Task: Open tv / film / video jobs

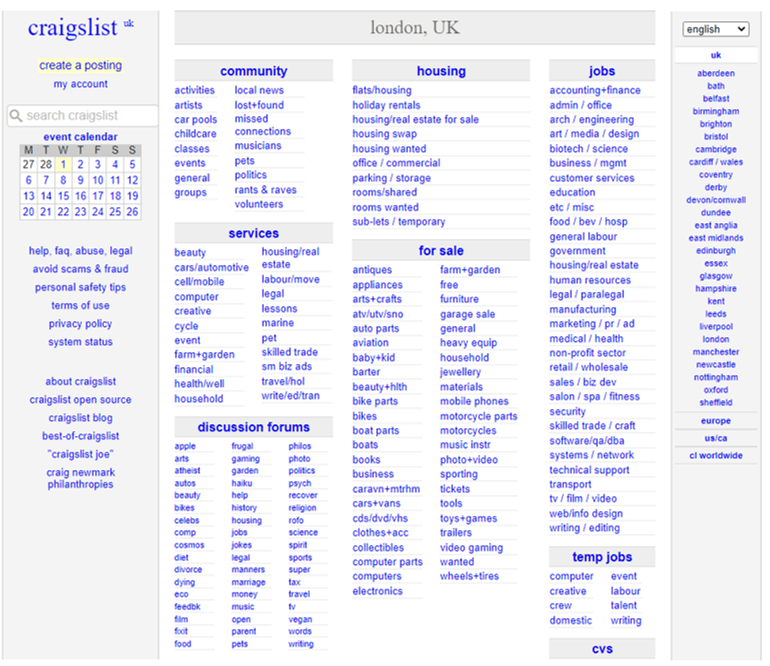Action: tap(583, 499)
